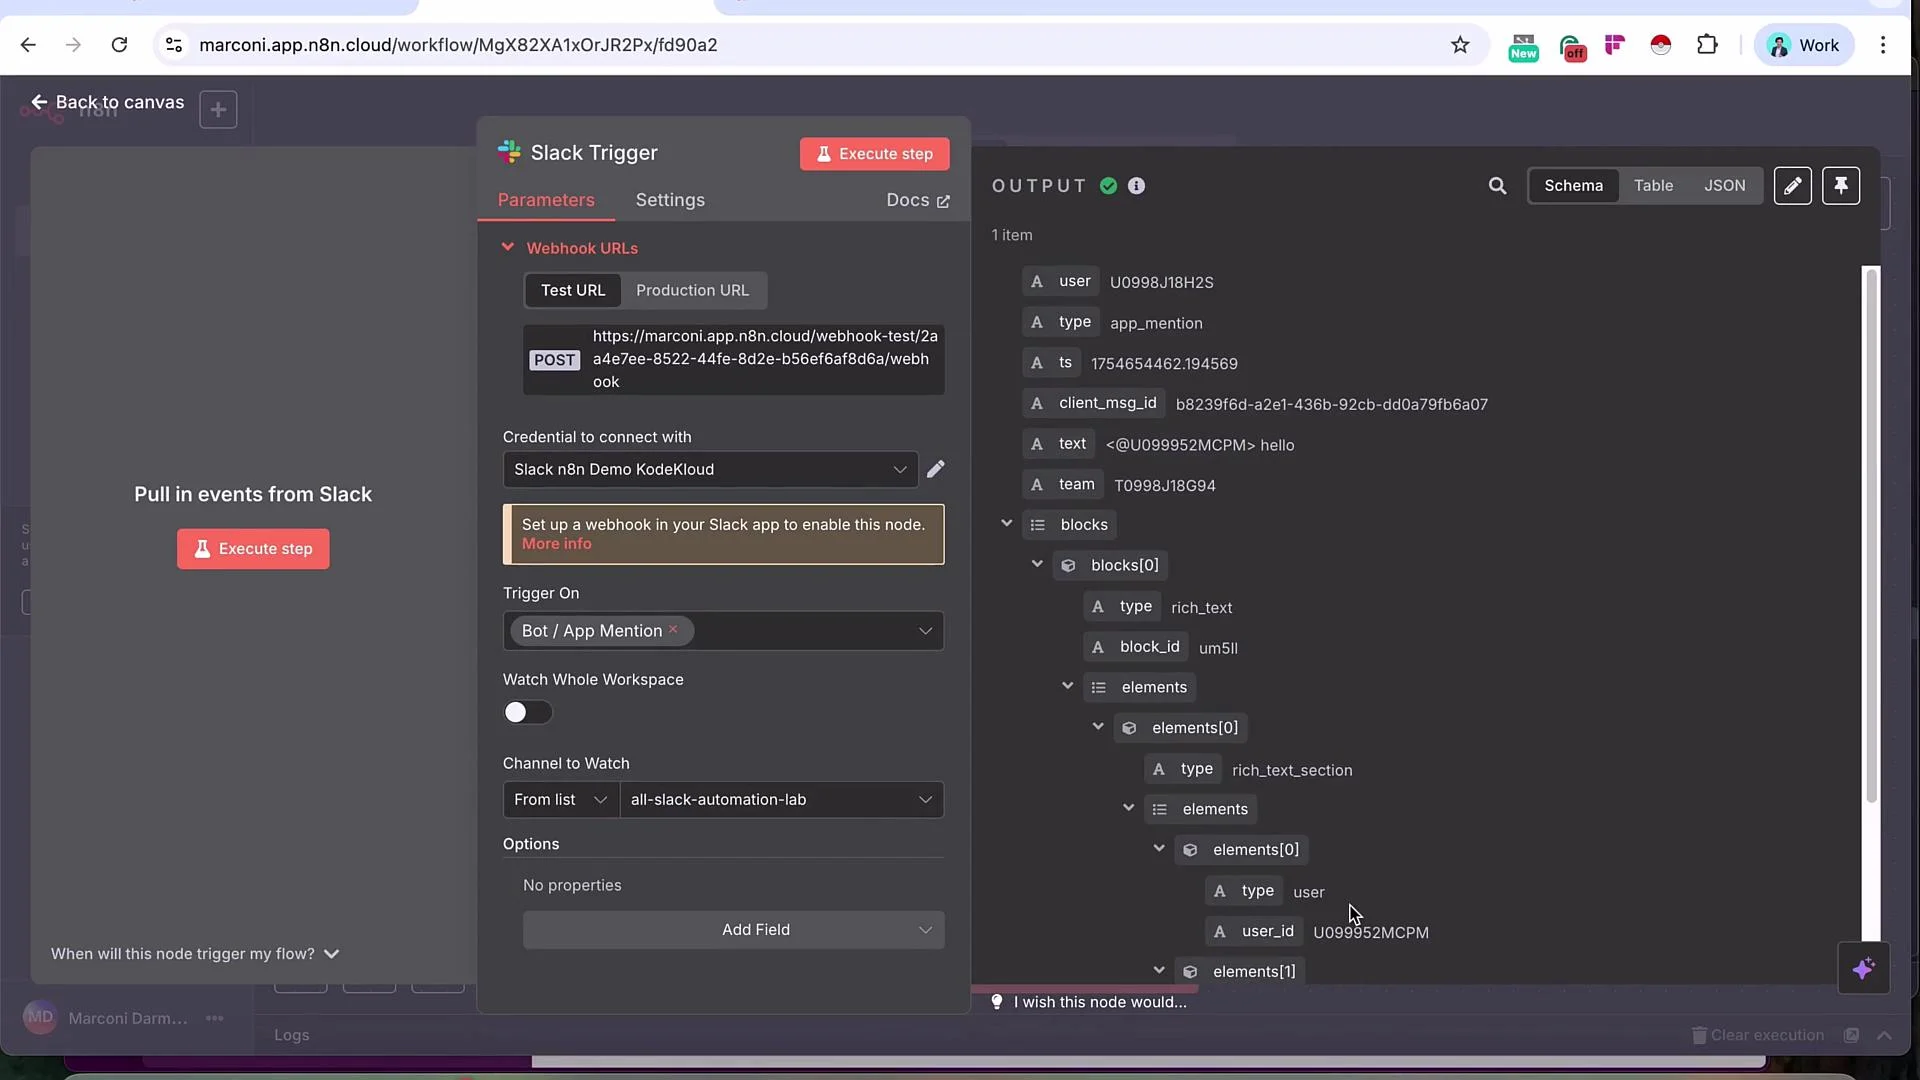Select the ts field pill

tap(1051, 363)
